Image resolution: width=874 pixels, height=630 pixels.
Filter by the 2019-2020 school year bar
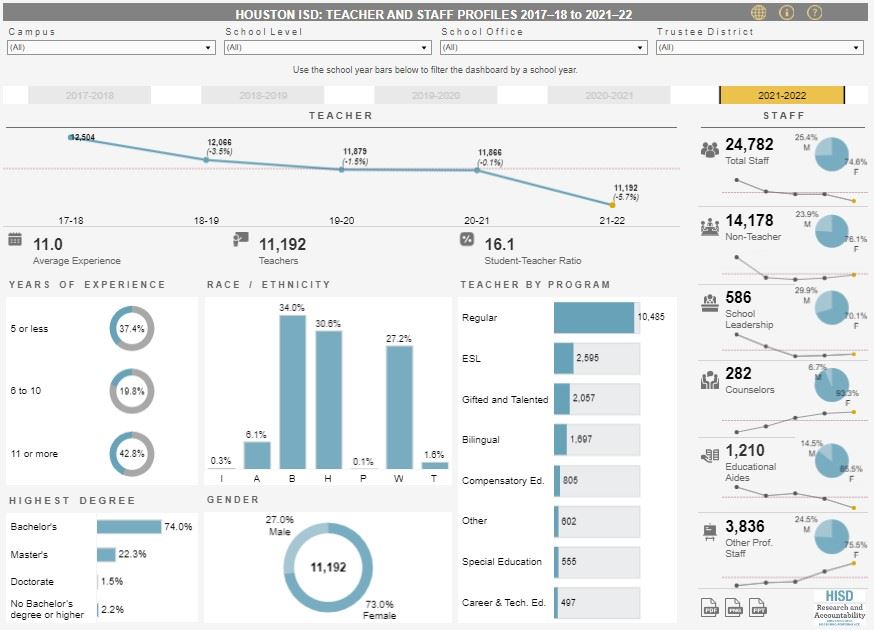point(436,95)
